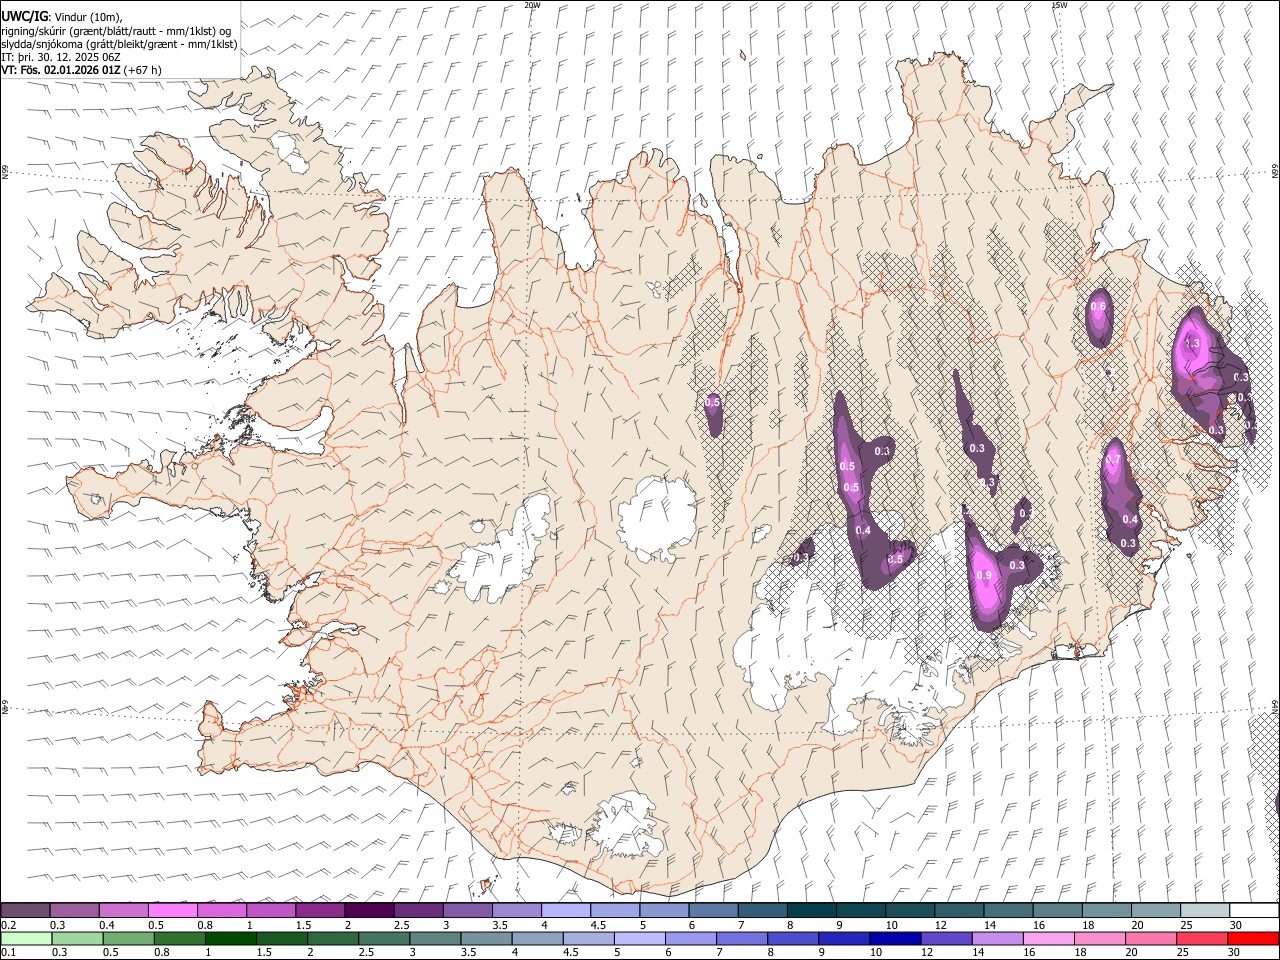The image size is (1280, 960).
Task: Click the 0.7 snowfall value on the map
Action: point(1113,460)
